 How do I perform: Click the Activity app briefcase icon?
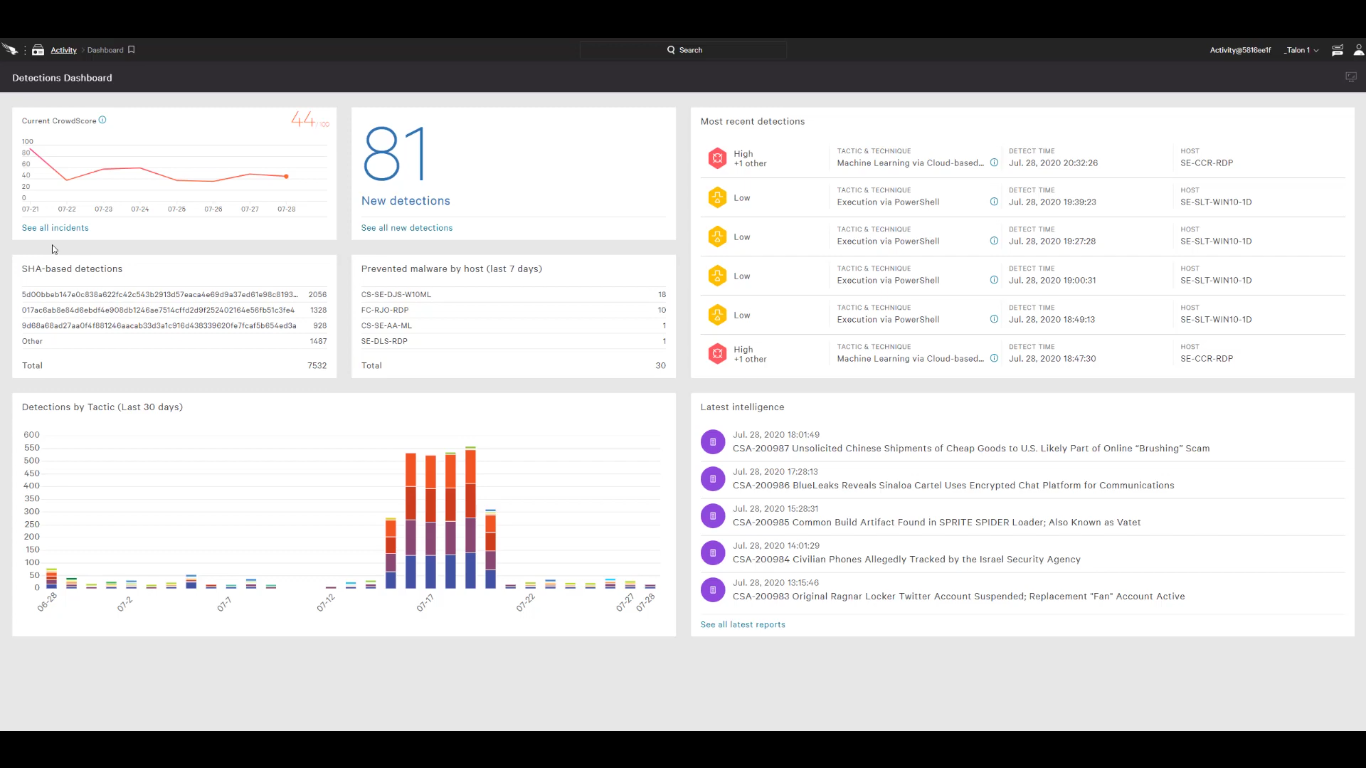pos(38,50)
